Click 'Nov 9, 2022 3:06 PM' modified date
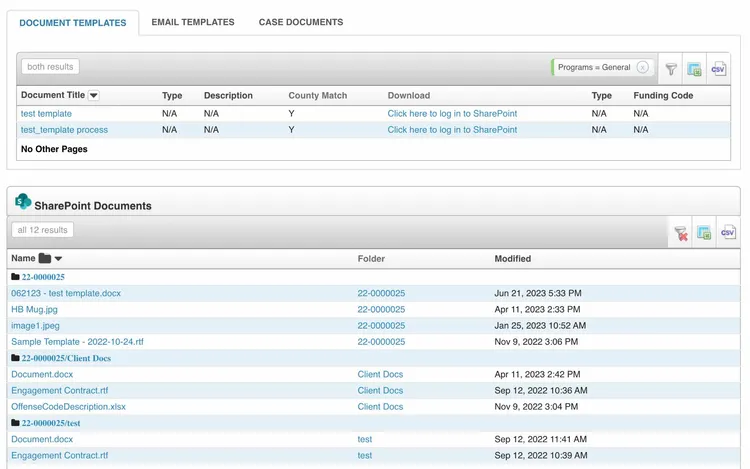This screenshot has height=469, width=750. coord(536,342)
